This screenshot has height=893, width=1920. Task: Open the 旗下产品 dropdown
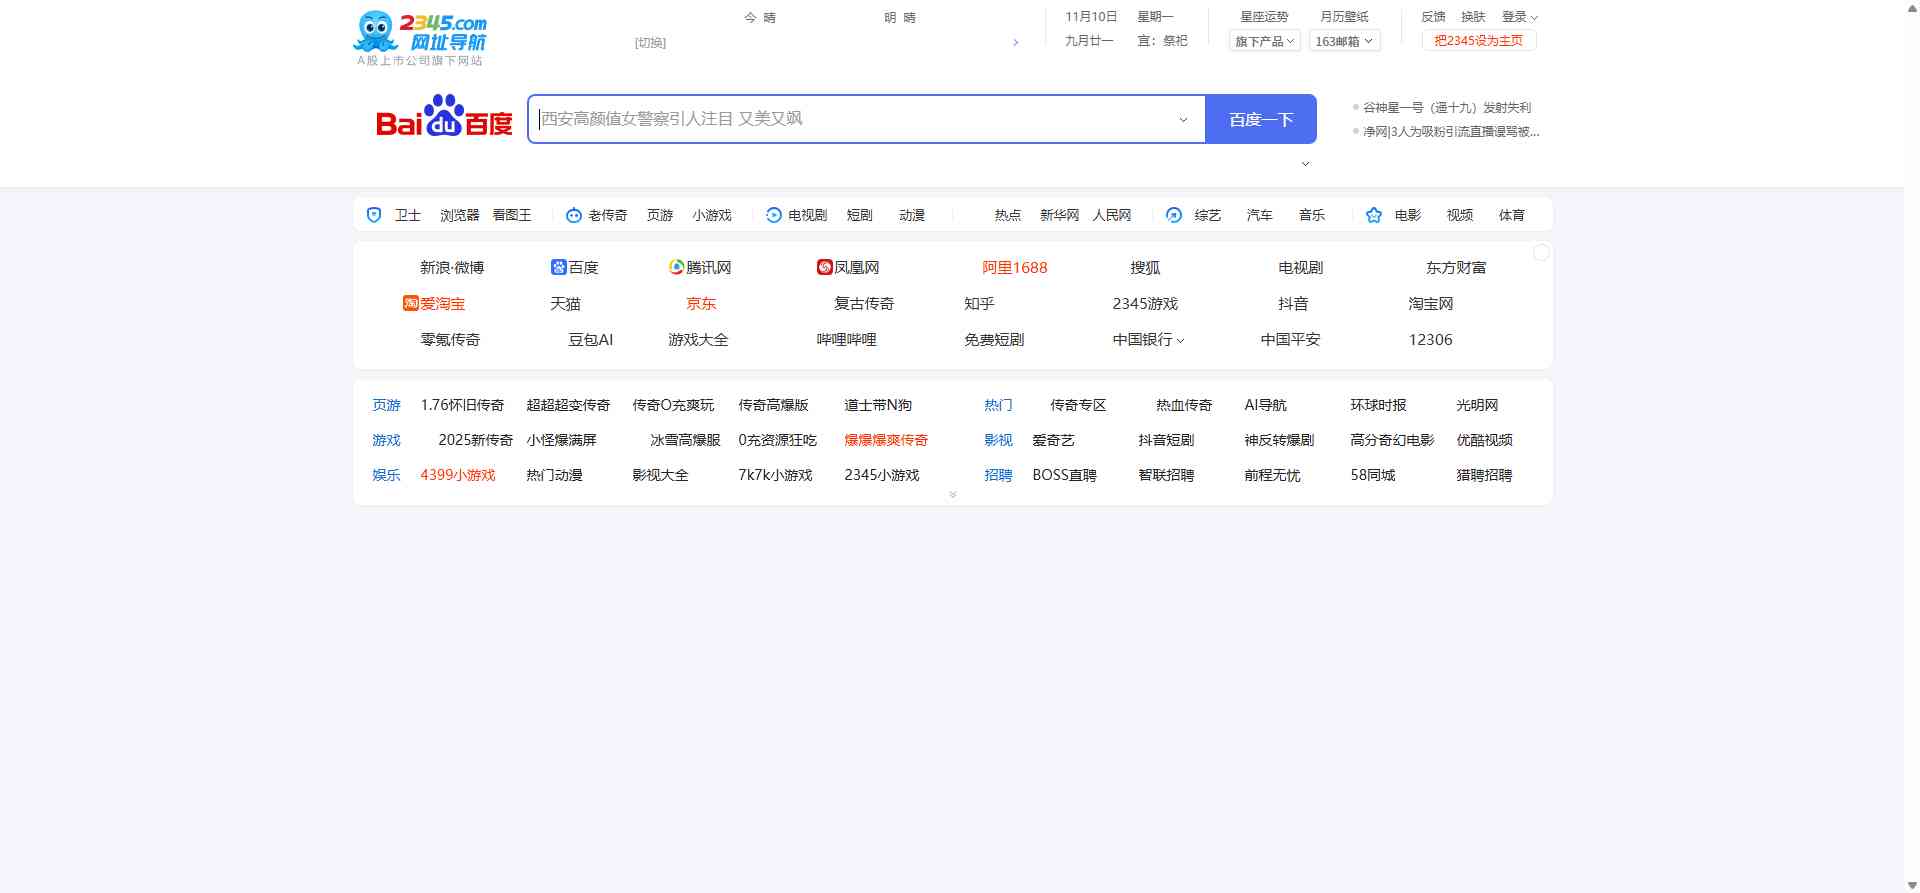[x=1264, y=41]
